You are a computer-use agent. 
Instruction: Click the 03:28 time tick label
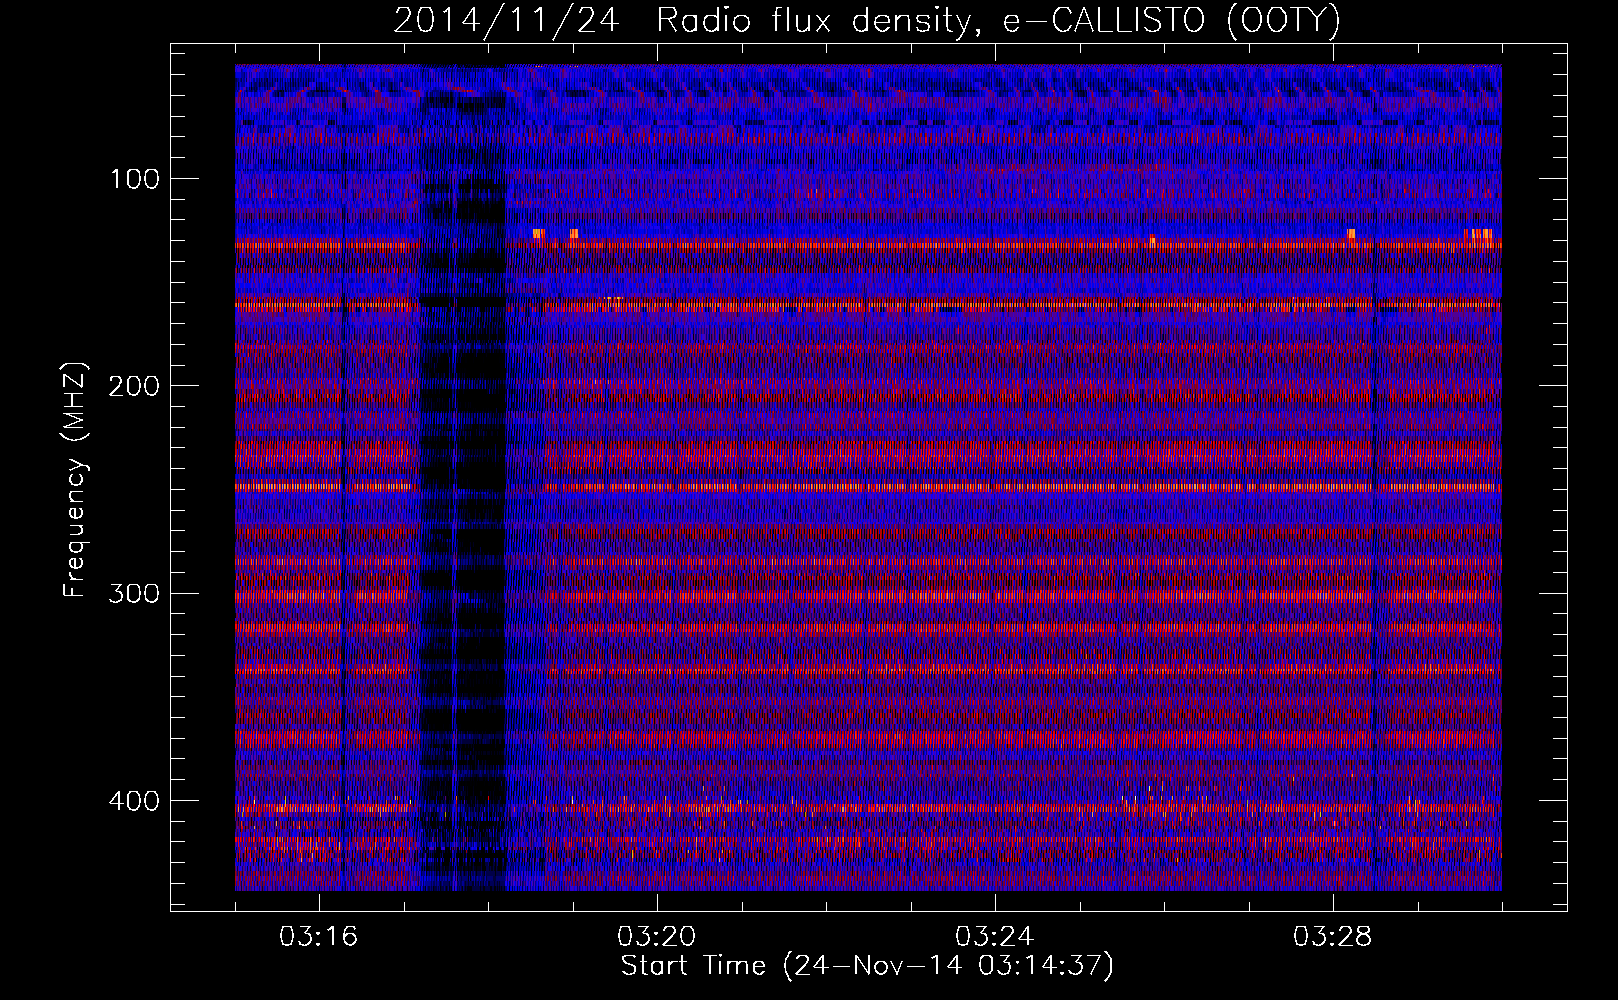[1333, 937]
